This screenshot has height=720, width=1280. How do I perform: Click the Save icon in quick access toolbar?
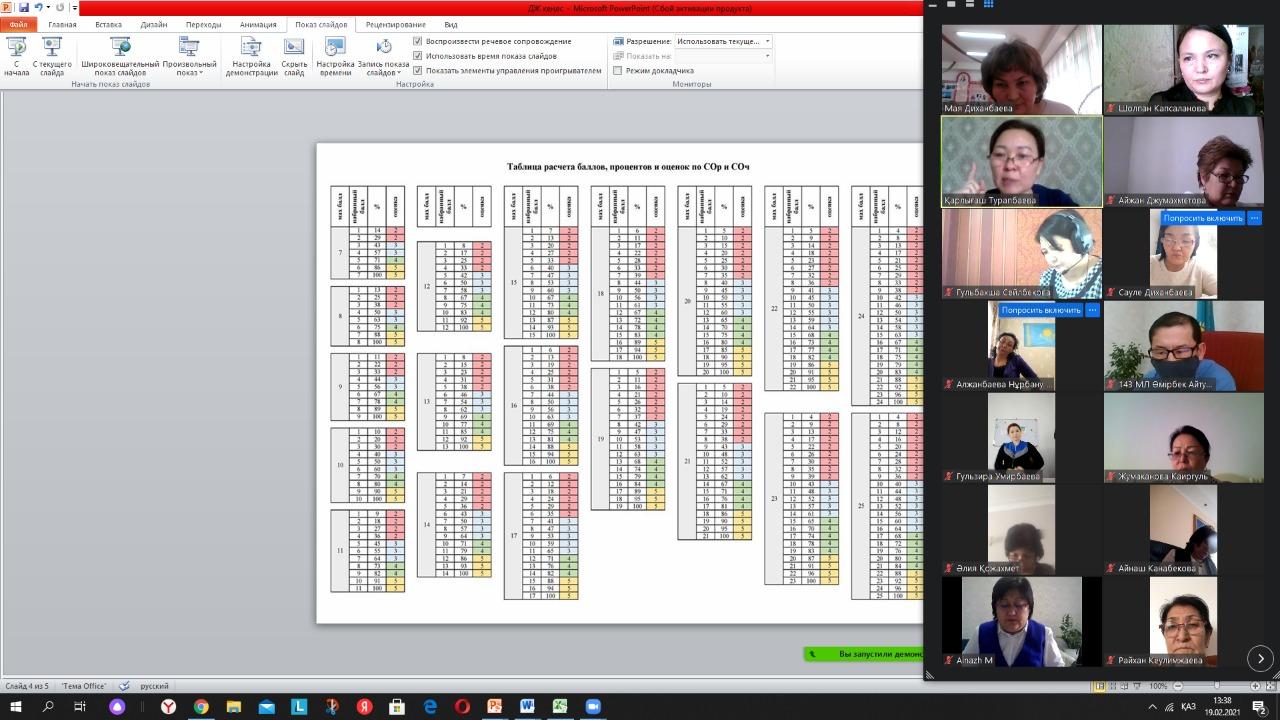pyautogui.click(x=23, y=7)
